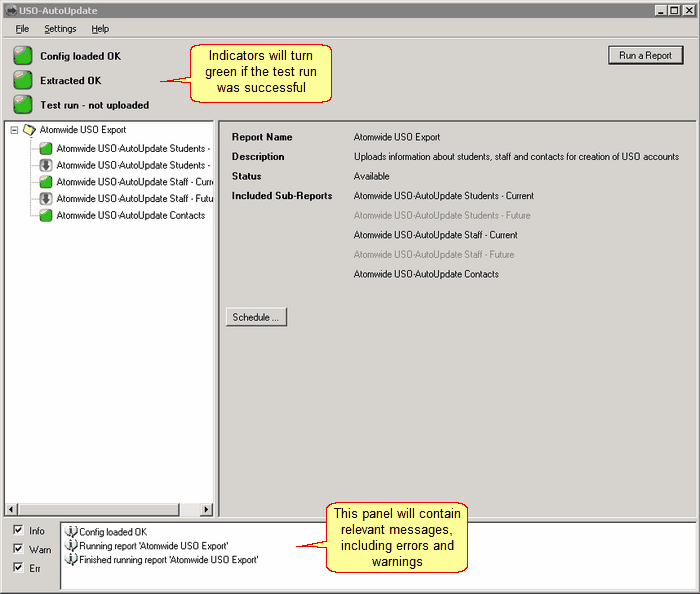Select AutoUpdate Staff - Futu tree item

[x=135, y=199]
